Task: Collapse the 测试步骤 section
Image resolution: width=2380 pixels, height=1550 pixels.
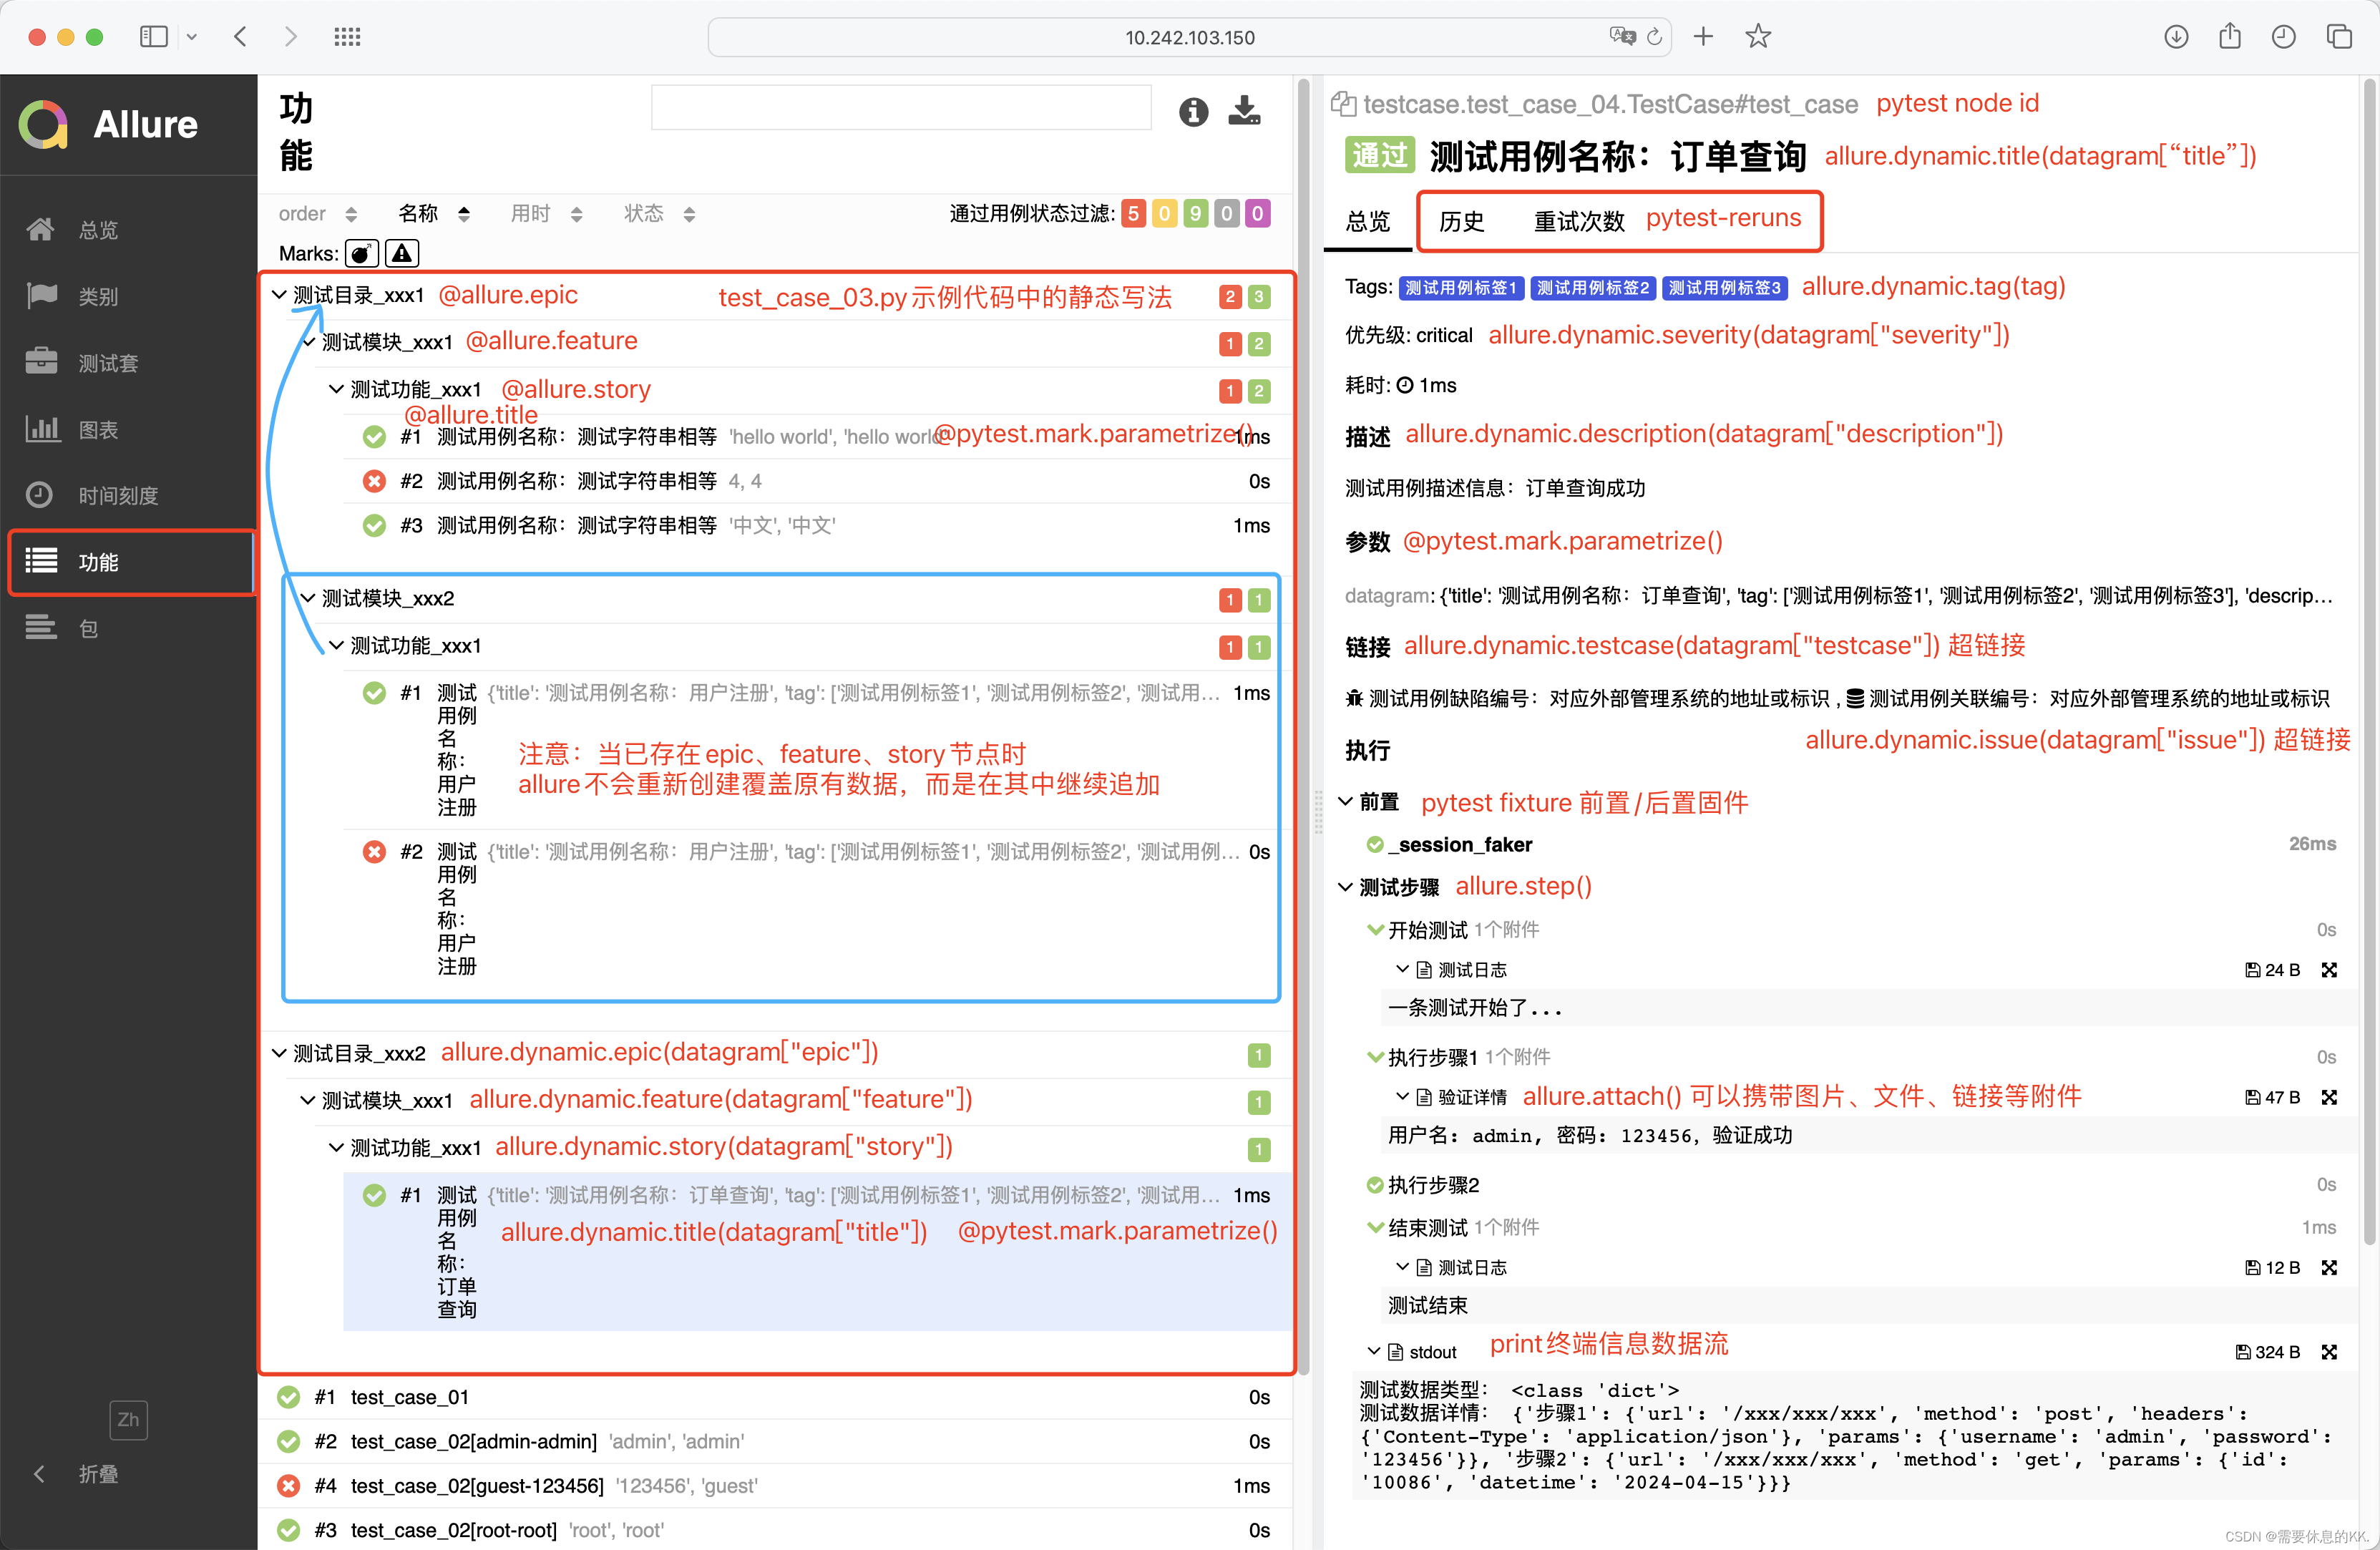Action: click(x=1345, y=886)
